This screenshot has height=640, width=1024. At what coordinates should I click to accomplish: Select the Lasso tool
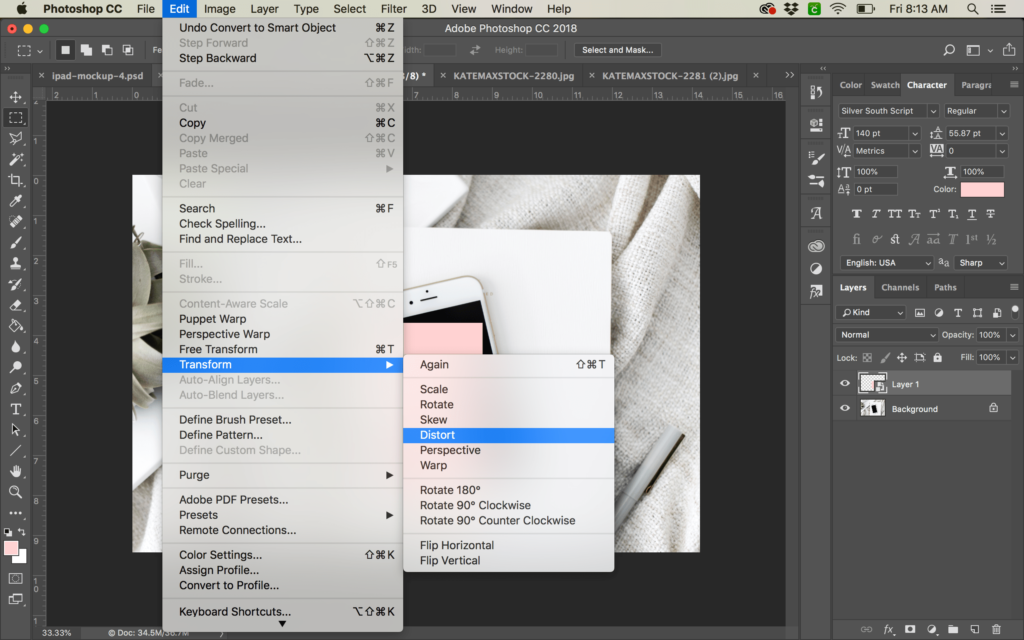point(16,138)
